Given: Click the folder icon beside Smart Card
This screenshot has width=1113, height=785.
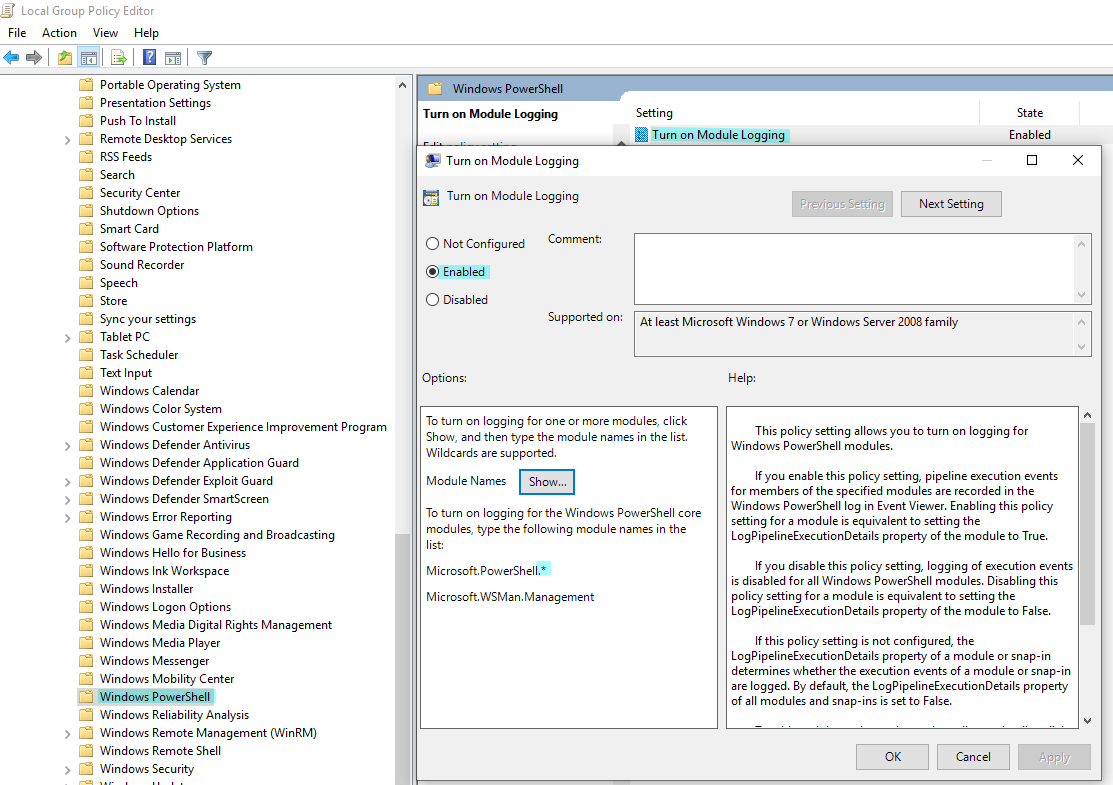Looking at the screenshot, I should 86,229.
